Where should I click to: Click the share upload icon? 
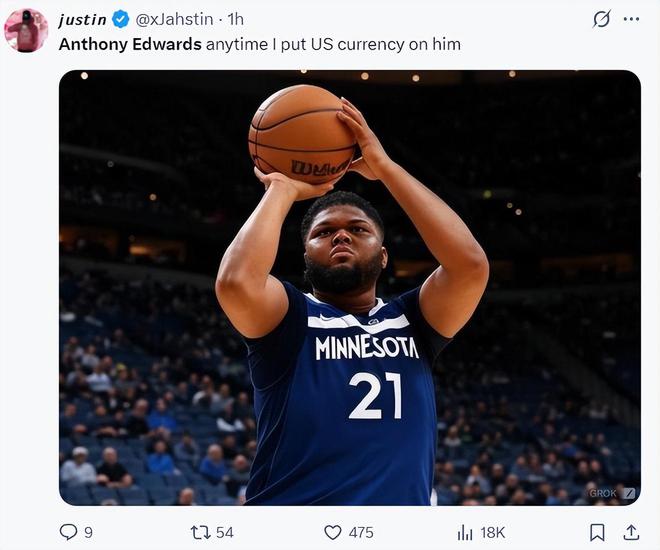tap(631, 532)
